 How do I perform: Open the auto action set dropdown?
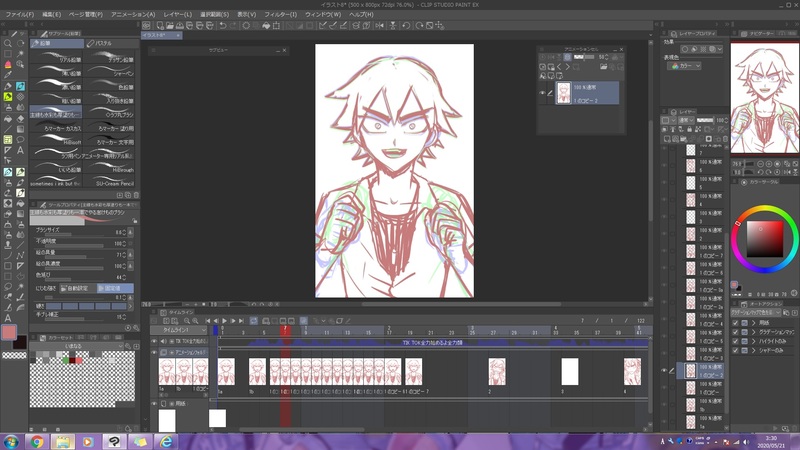click(758, 311)
